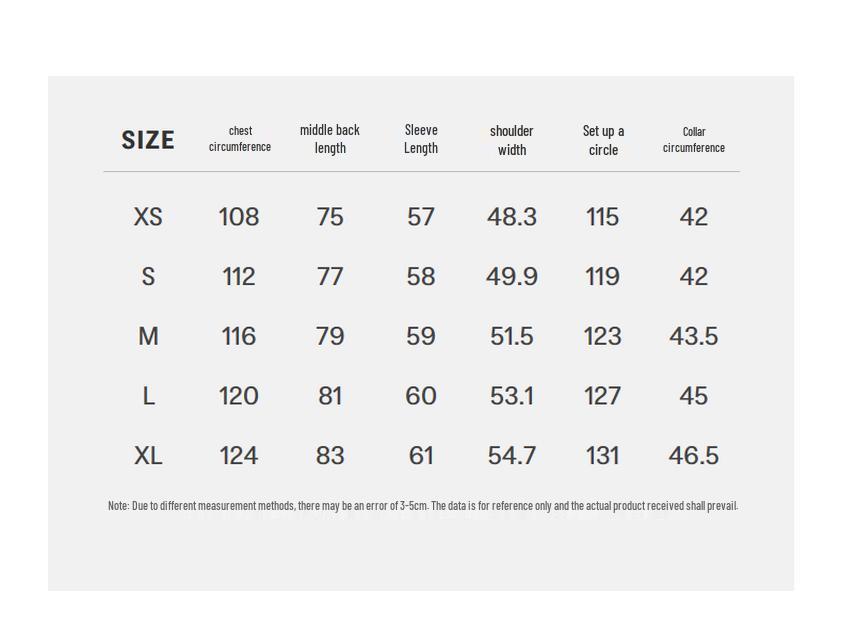Click the Set up a circle header
Screen dimensions: 842x632
click(603, 140)
